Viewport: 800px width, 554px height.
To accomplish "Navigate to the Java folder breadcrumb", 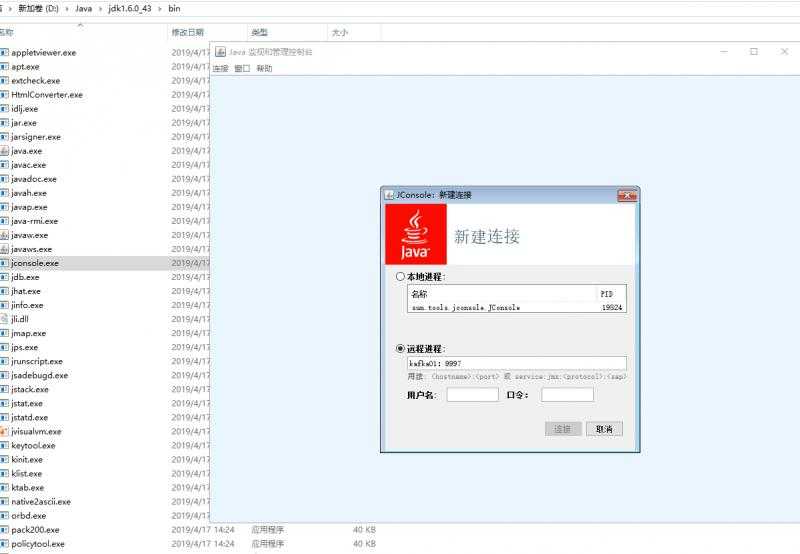I will click(x=84, y=9).
